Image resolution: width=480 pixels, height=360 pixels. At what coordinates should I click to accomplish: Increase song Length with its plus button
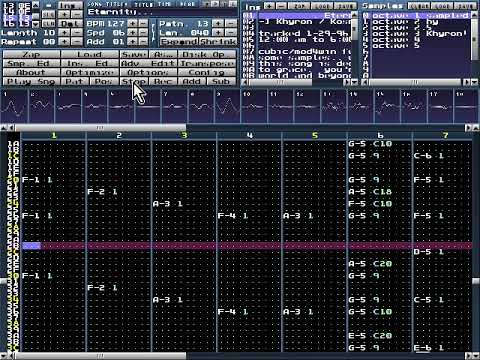coord(65,33)
